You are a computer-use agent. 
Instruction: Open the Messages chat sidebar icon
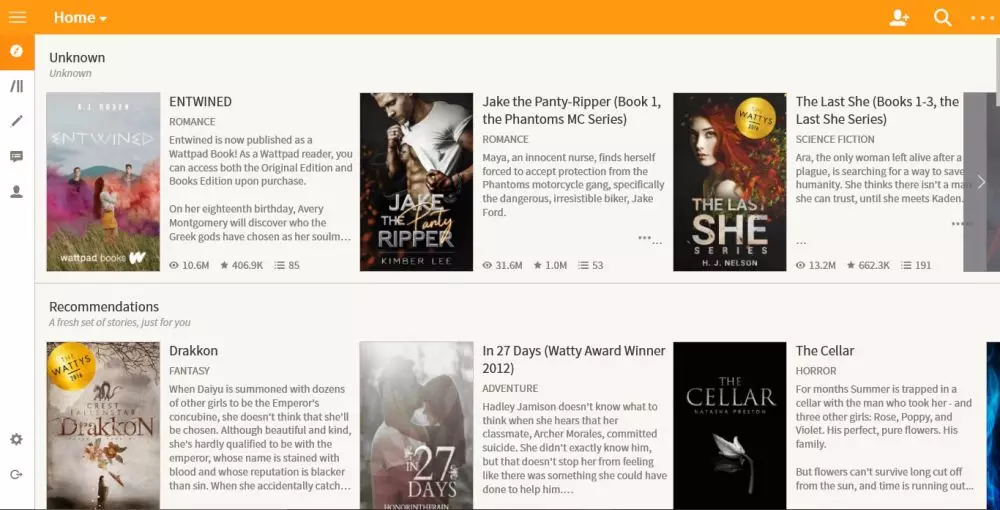pos(17,156)
